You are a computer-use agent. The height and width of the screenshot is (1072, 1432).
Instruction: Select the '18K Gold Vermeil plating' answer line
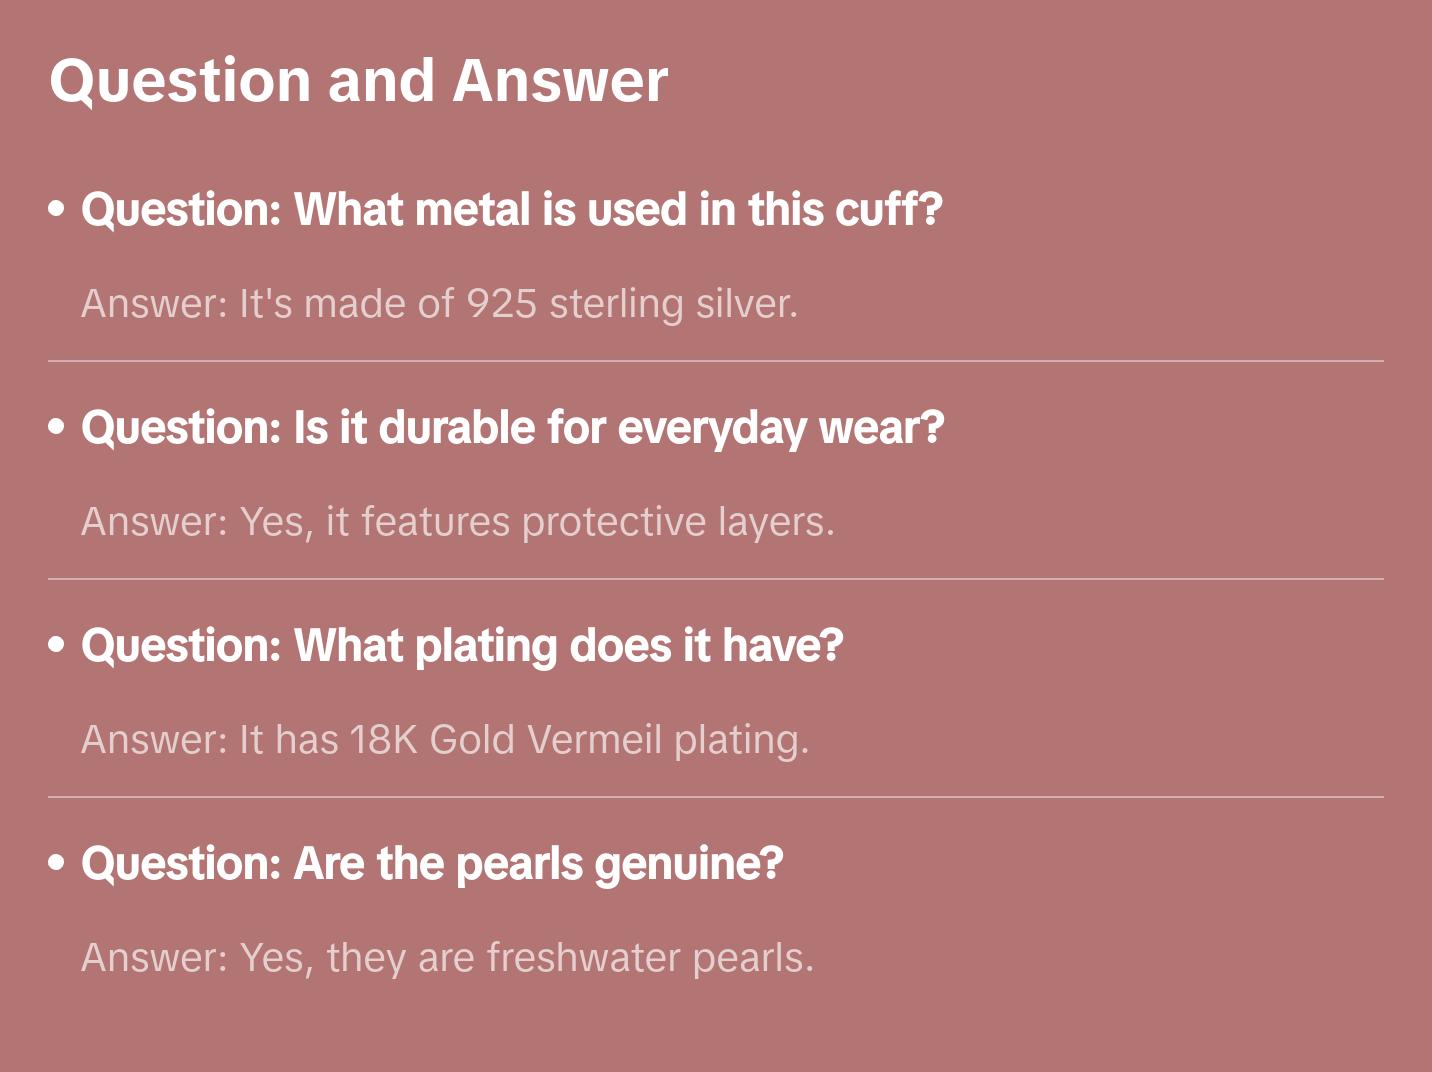click(x=444, y=740)
